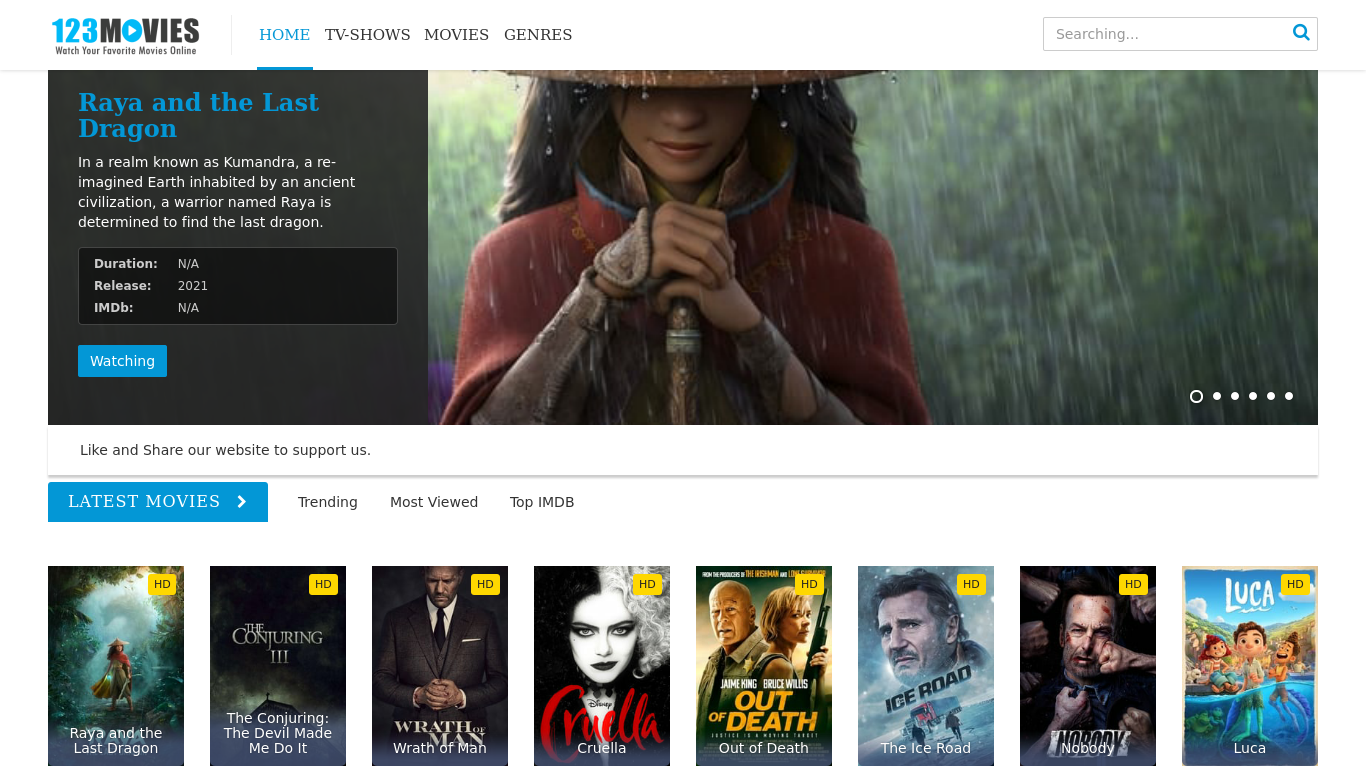The height and width of the screenshot is (768, 1366).
Task: Select the last carousel indicator dot
Action: [1288, 396]
